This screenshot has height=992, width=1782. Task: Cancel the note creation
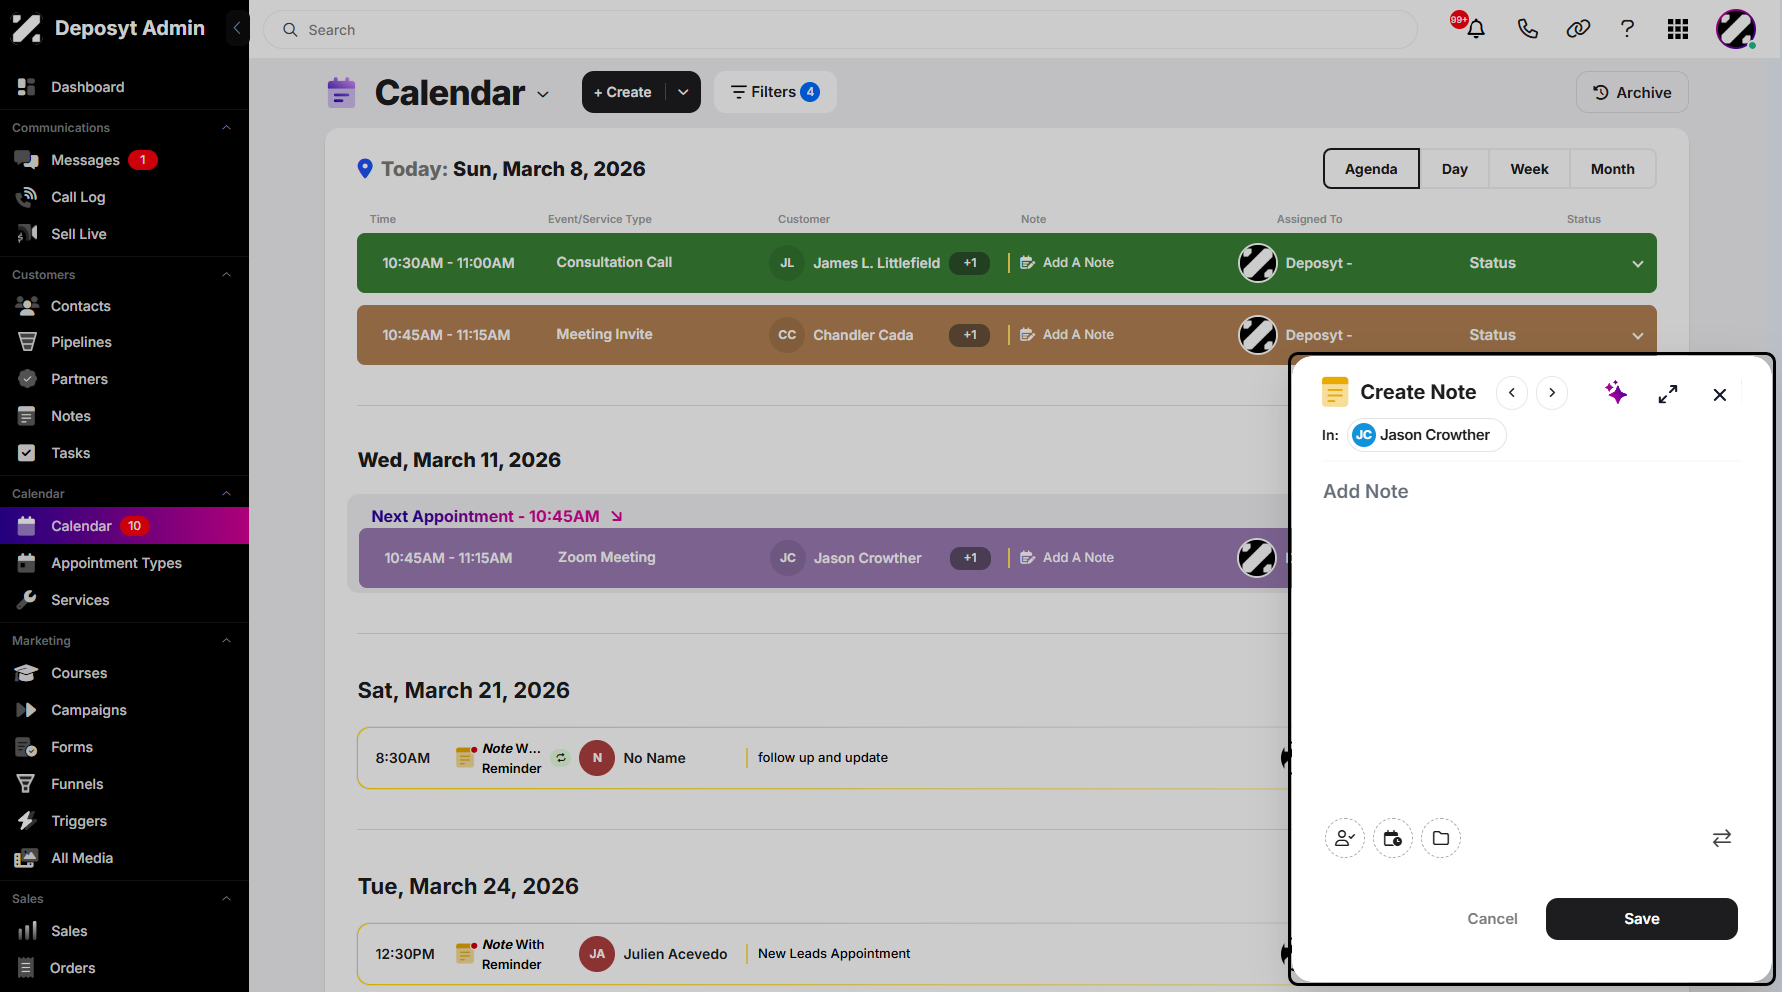pos(1492,919)
